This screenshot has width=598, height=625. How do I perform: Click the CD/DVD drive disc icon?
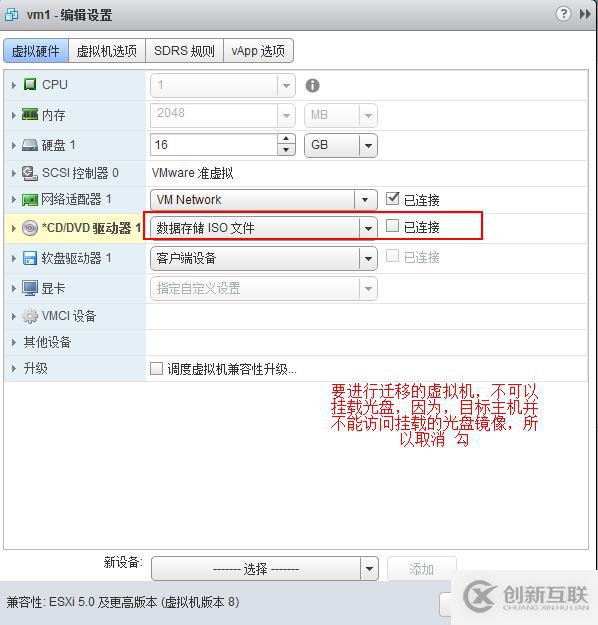tap(30, 228)
